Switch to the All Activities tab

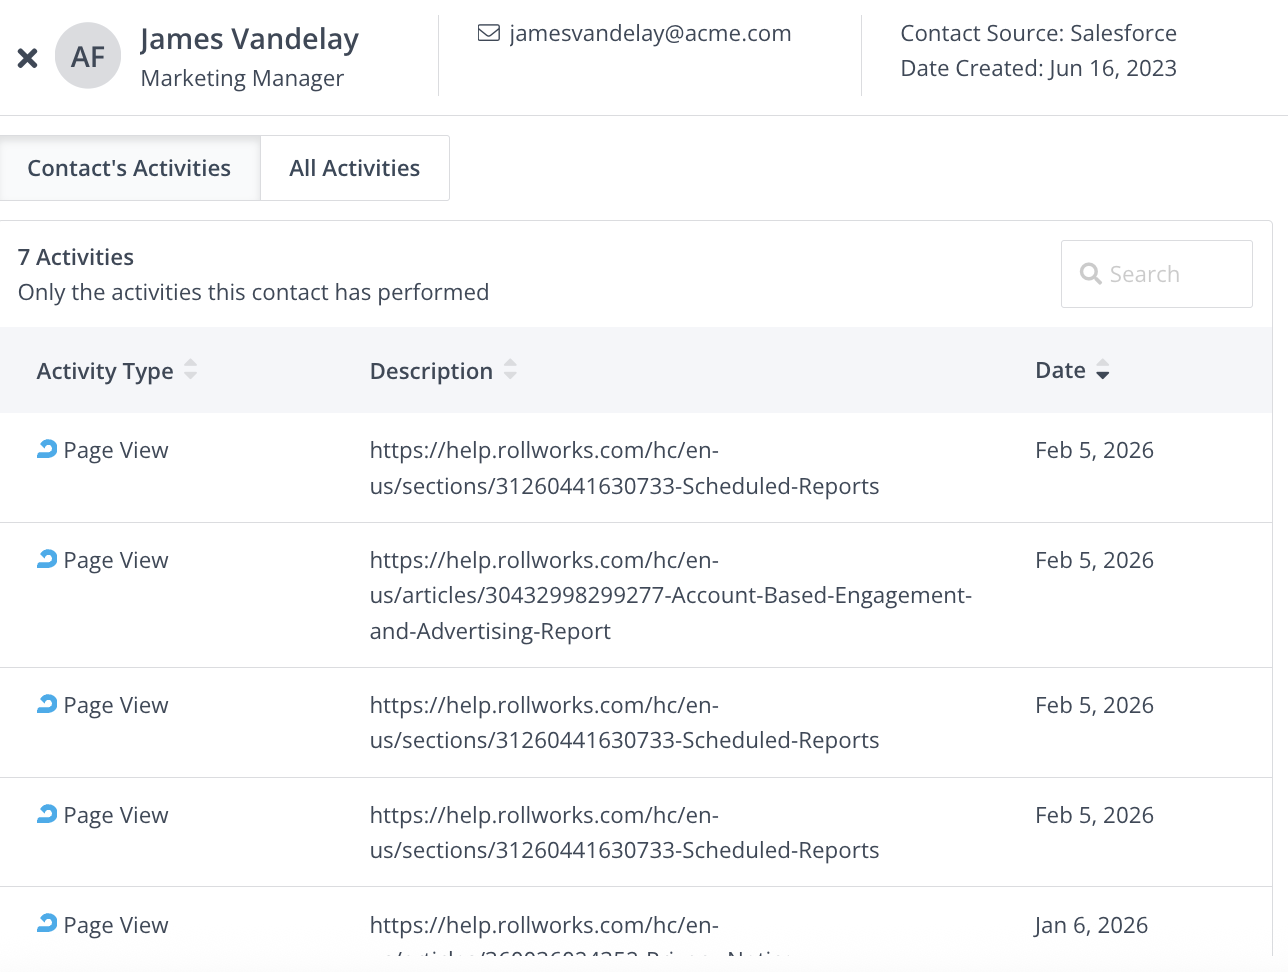[x=354, y=168]
